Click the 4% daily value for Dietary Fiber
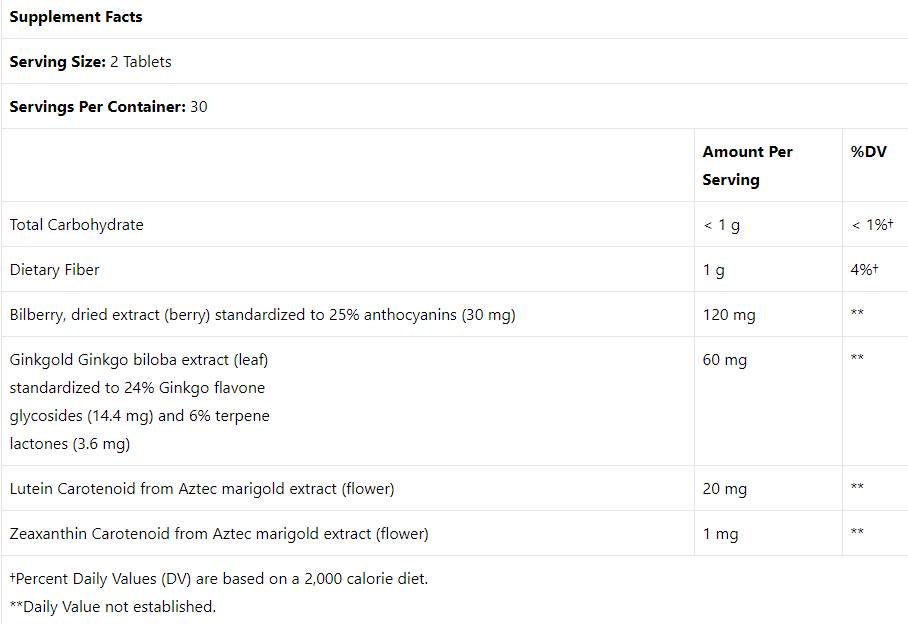The image size is (908, 624). click(x=865, y=270)
